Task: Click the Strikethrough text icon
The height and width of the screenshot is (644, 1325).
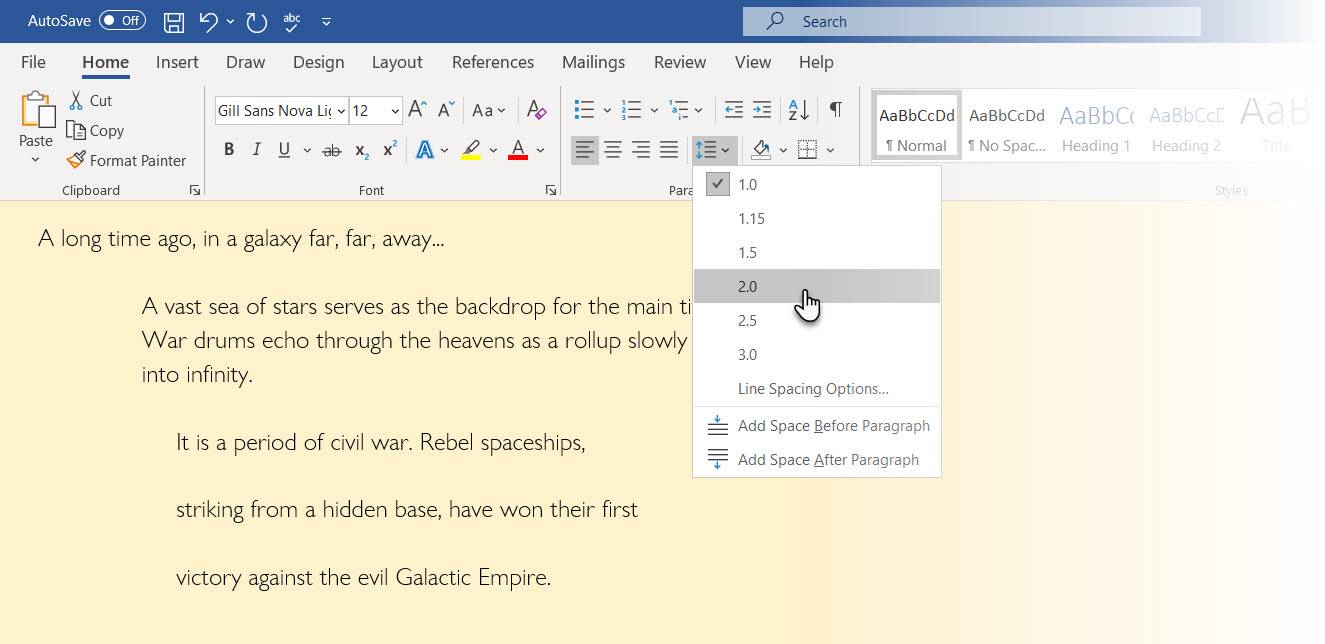Action: [332, 150]
